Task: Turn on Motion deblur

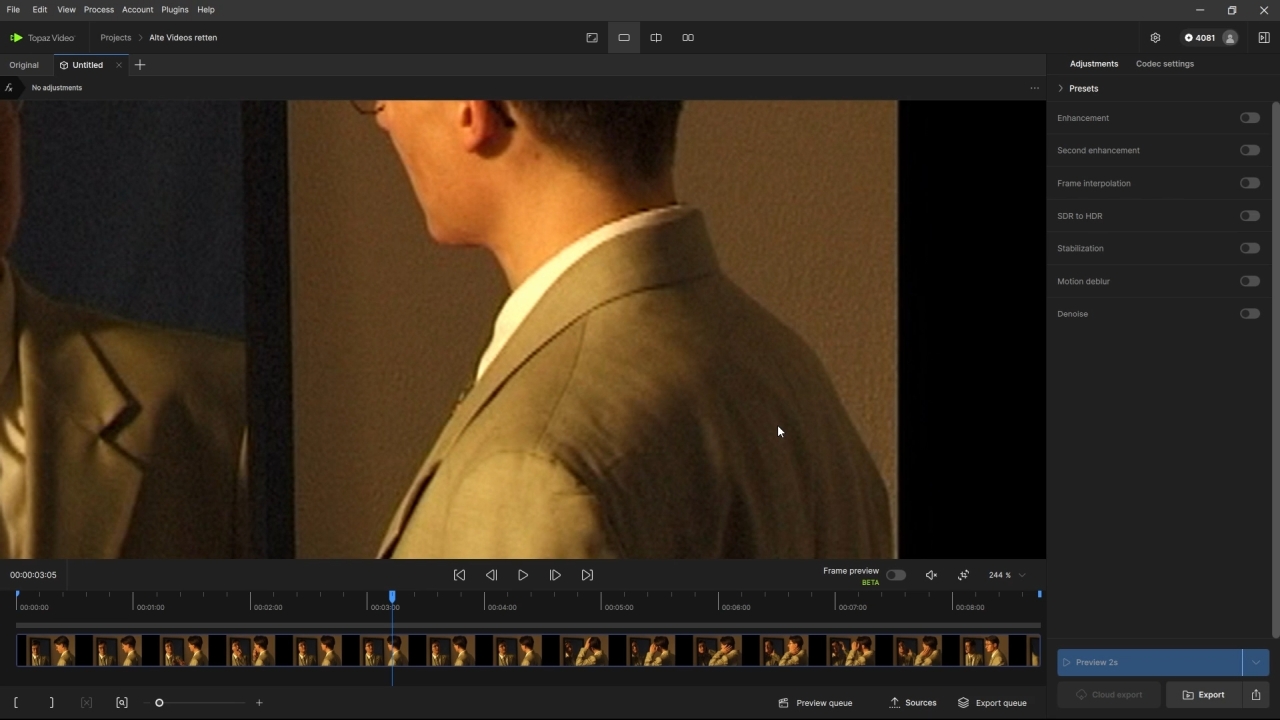Action: pos(1250,281)
